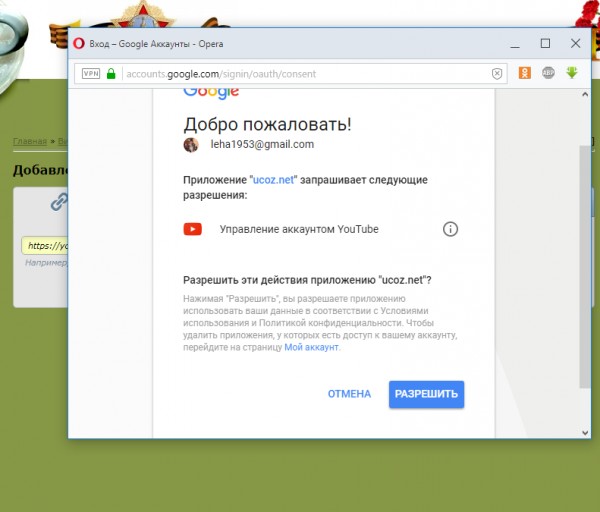Screen dimensions: 600x512
Task: Click the https:// URL field on background page
Action: pos(45,246)
